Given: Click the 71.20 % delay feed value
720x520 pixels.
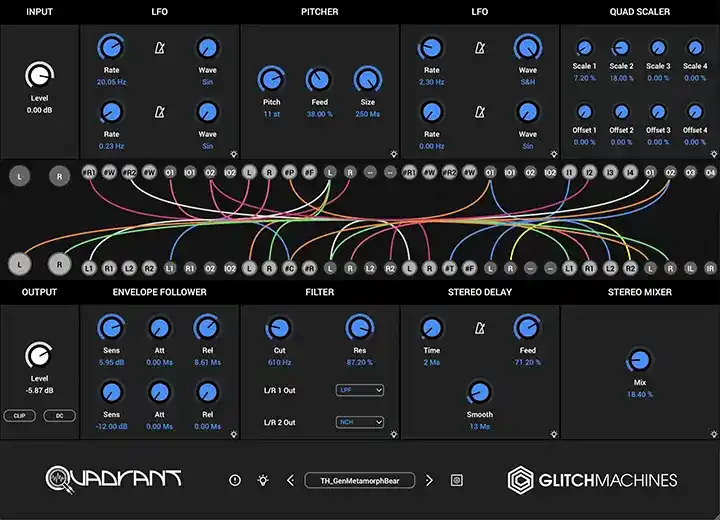Looking at the screenshot, I should coord(528,362).
